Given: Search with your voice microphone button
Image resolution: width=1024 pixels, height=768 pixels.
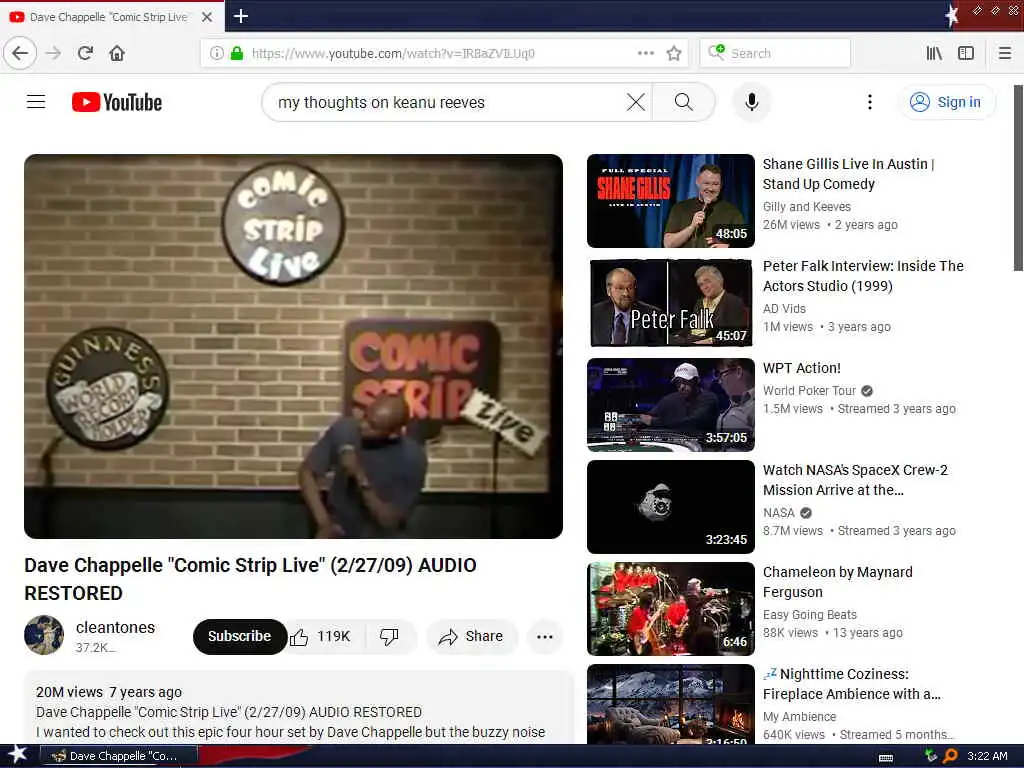Looking at the screenshot, I should pyautogui.click(x=752, y=102).
